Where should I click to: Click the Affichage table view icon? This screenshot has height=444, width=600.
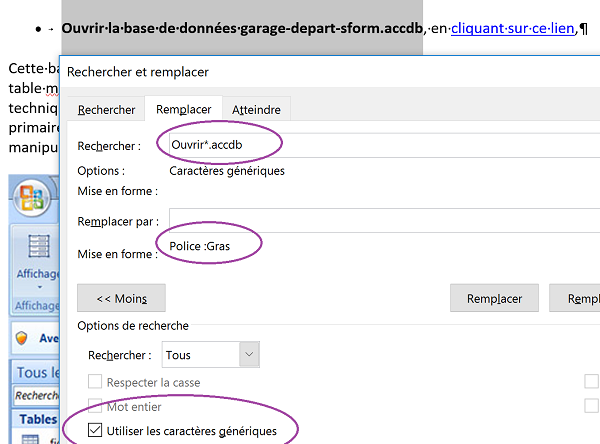(39, 246)
